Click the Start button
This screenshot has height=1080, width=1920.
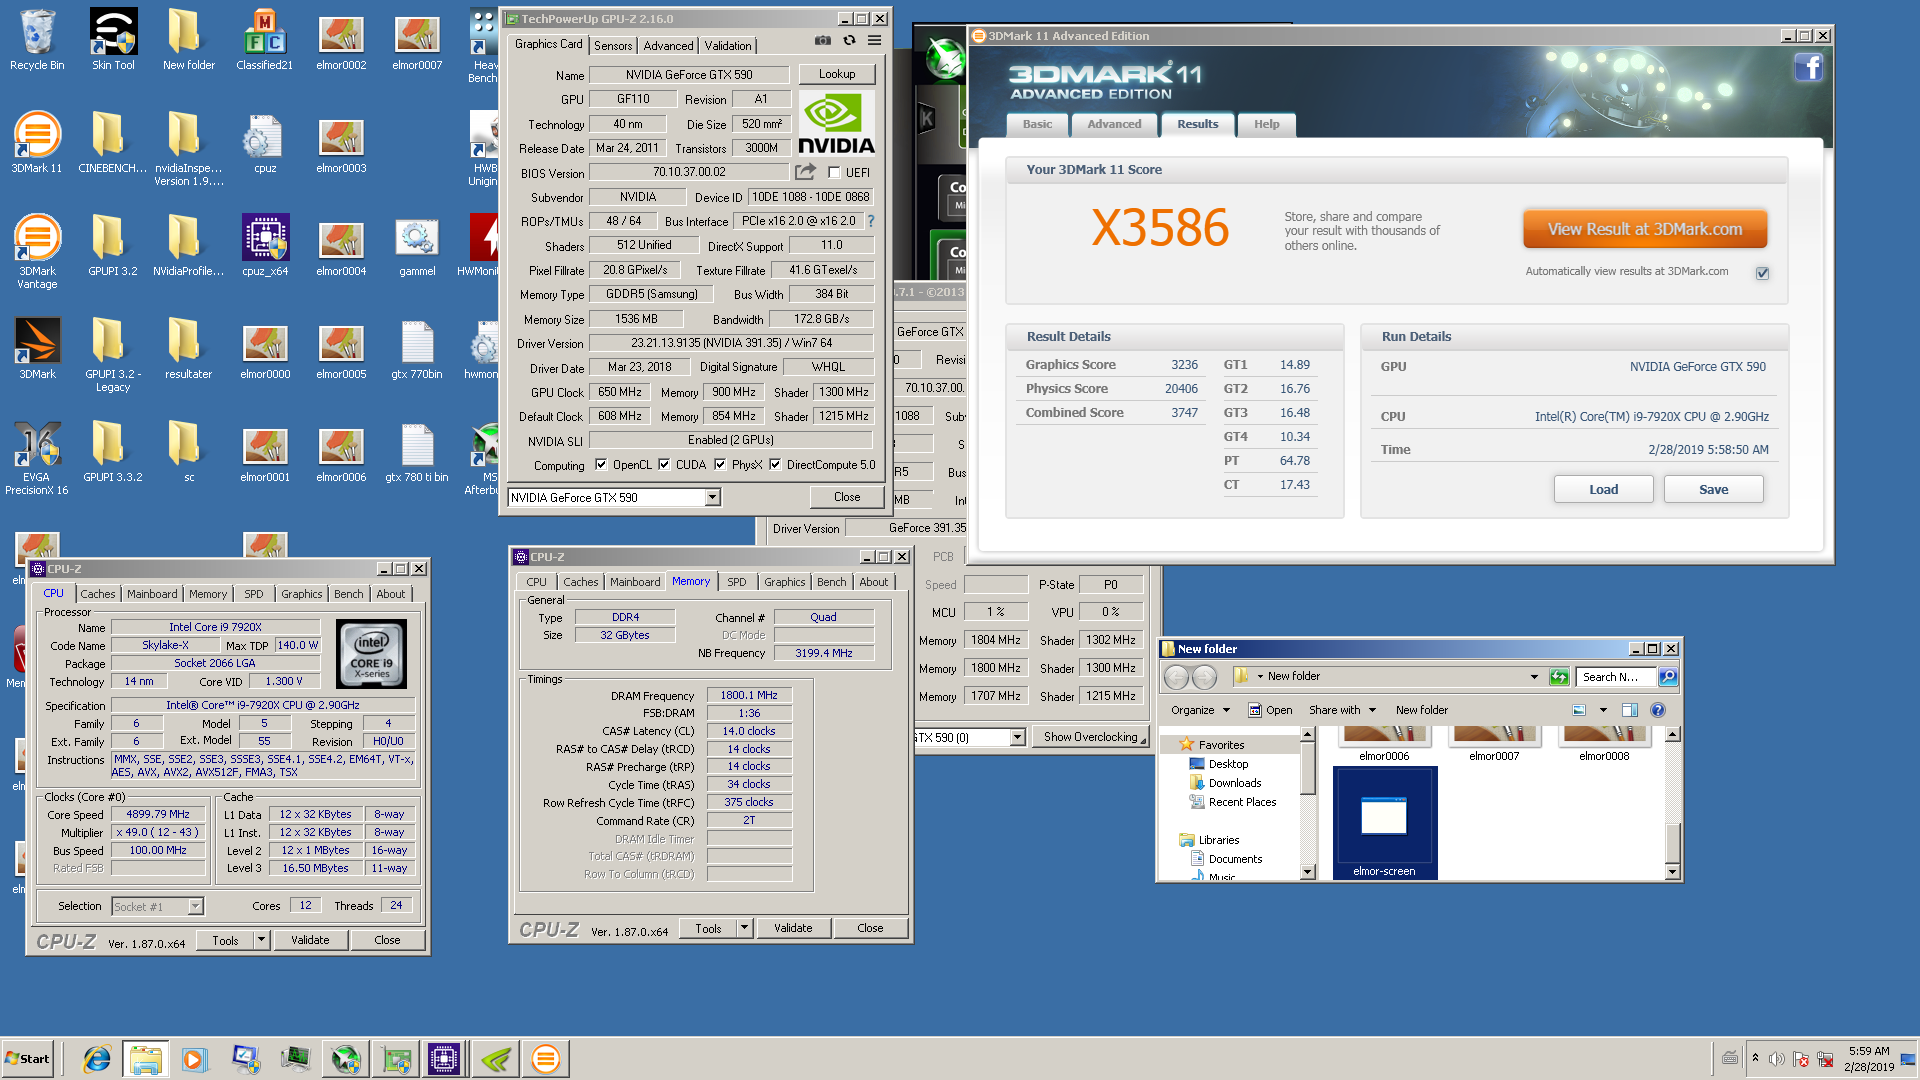28,1059
